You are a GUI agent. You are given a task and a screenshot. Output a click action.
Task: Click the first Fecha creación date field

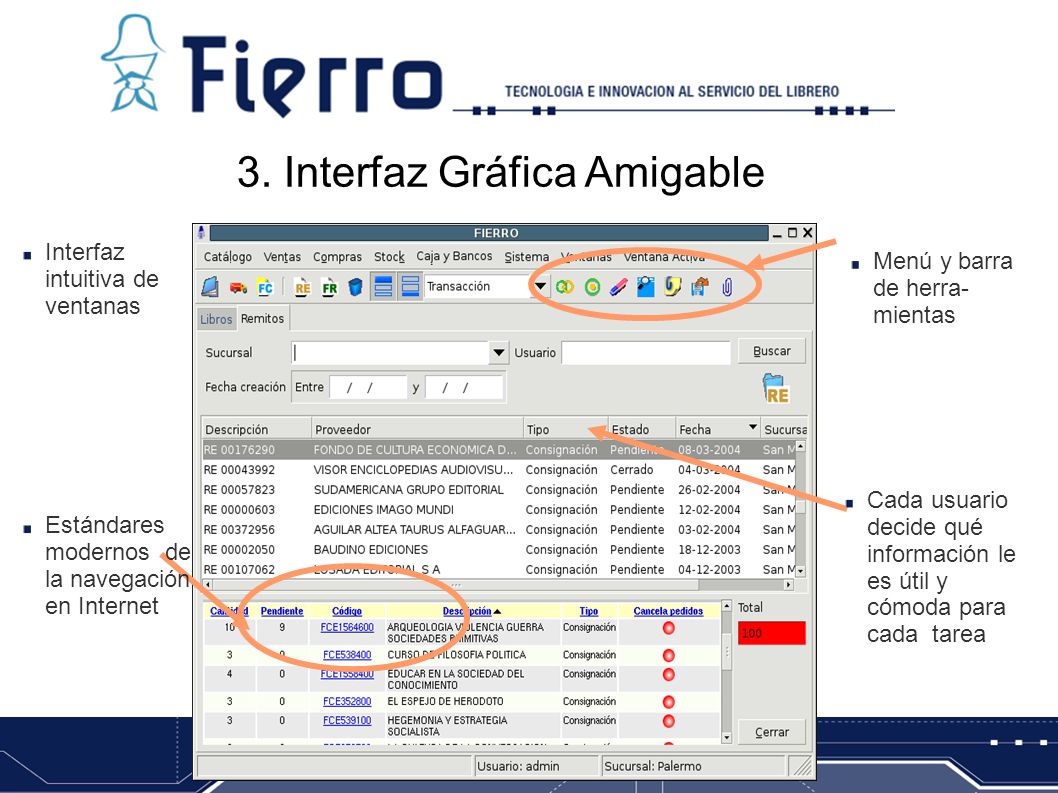pyautogui.click(x=368, y=387)
